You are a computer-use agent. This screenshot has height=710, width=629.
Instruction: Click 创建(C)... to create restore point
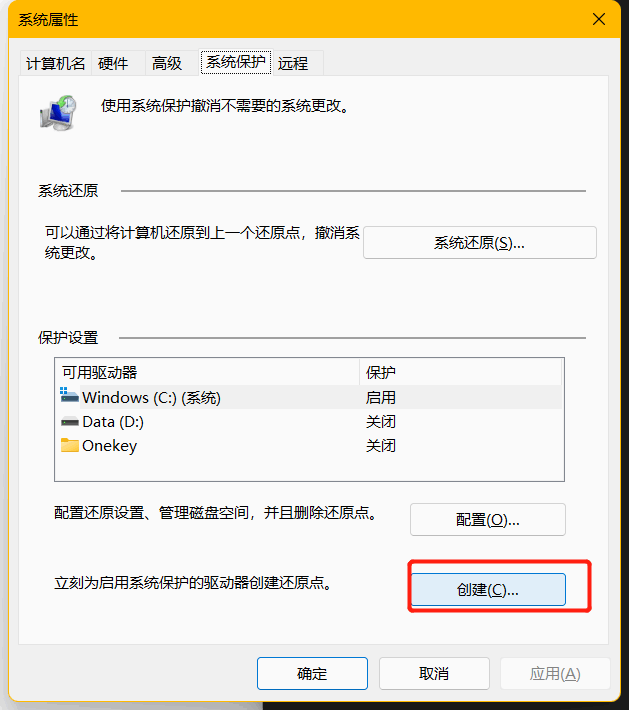point(488,590)
